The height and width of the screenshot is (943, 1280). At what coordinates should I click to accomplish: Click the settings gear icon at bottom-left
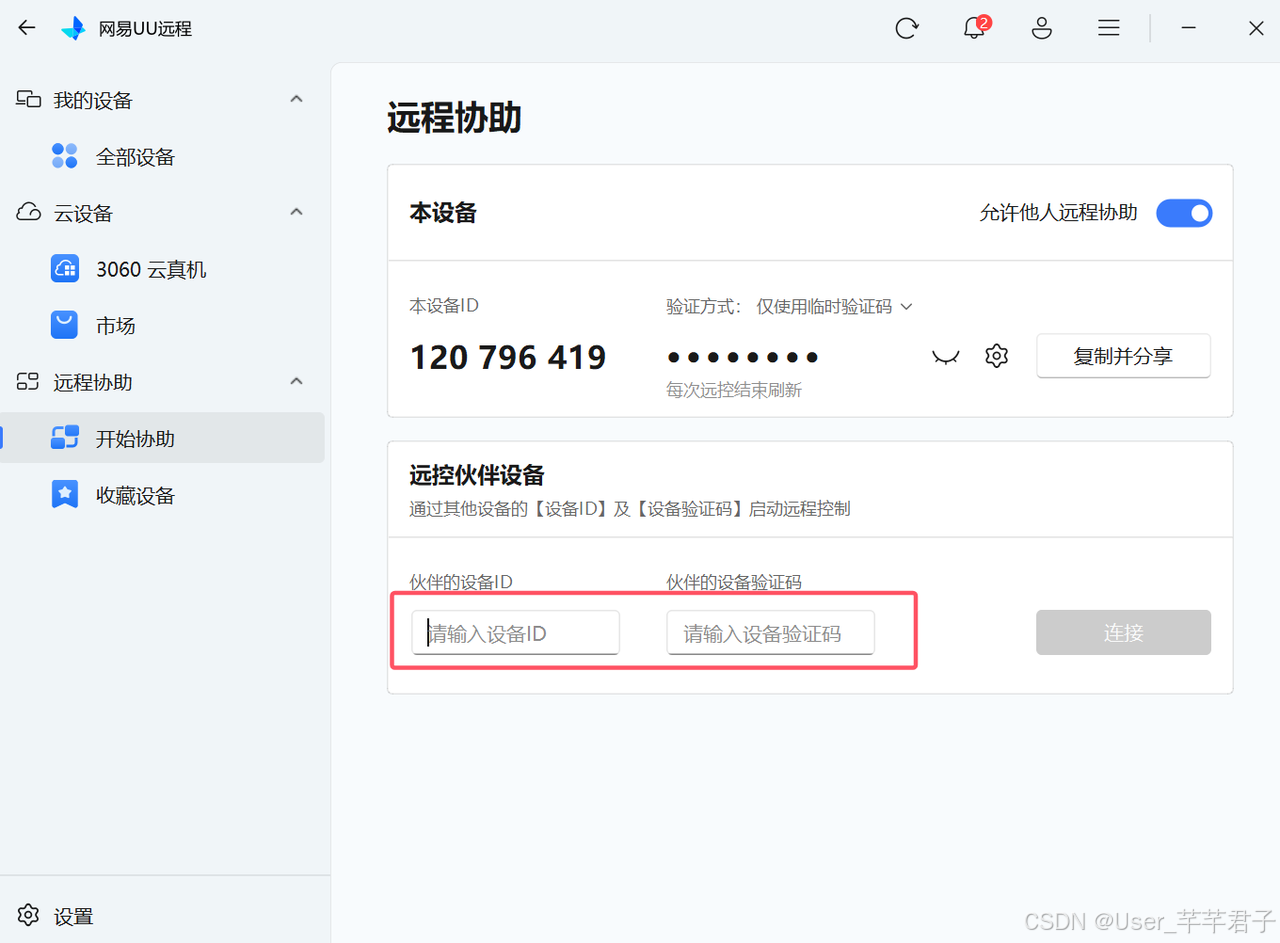tap(28, 915)
